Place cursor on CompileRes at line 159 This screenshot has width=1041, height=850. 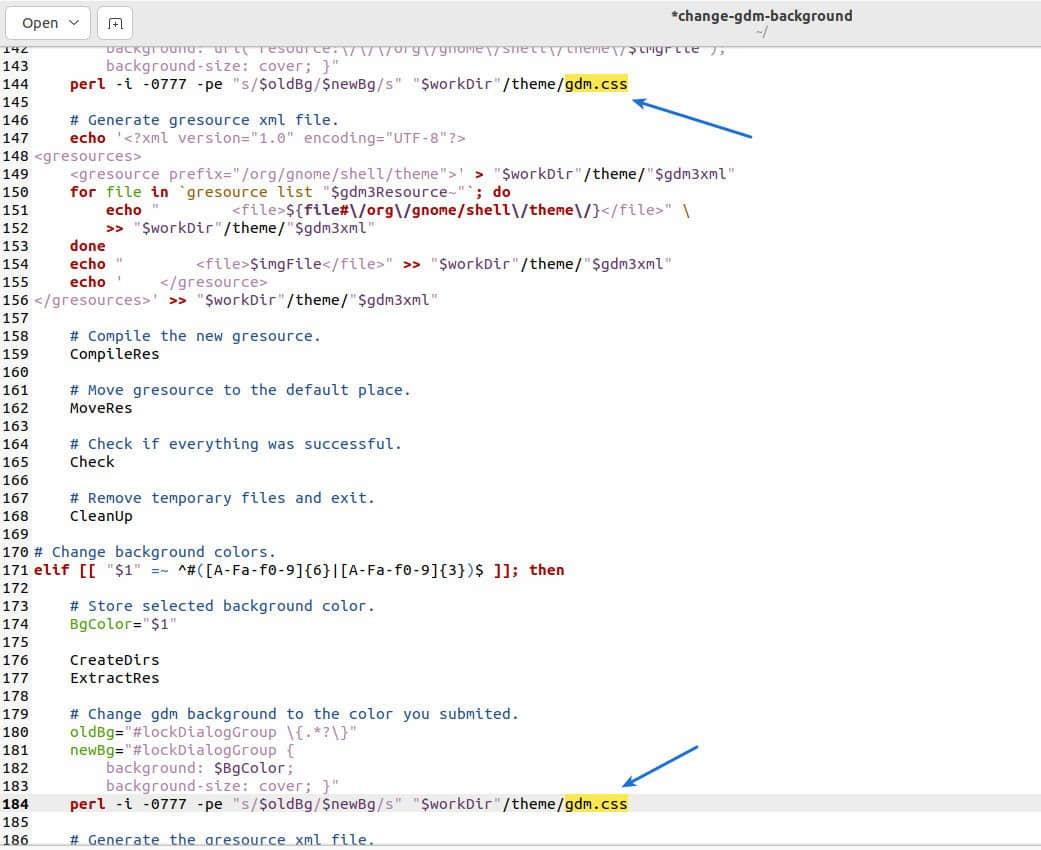(115, 354)
